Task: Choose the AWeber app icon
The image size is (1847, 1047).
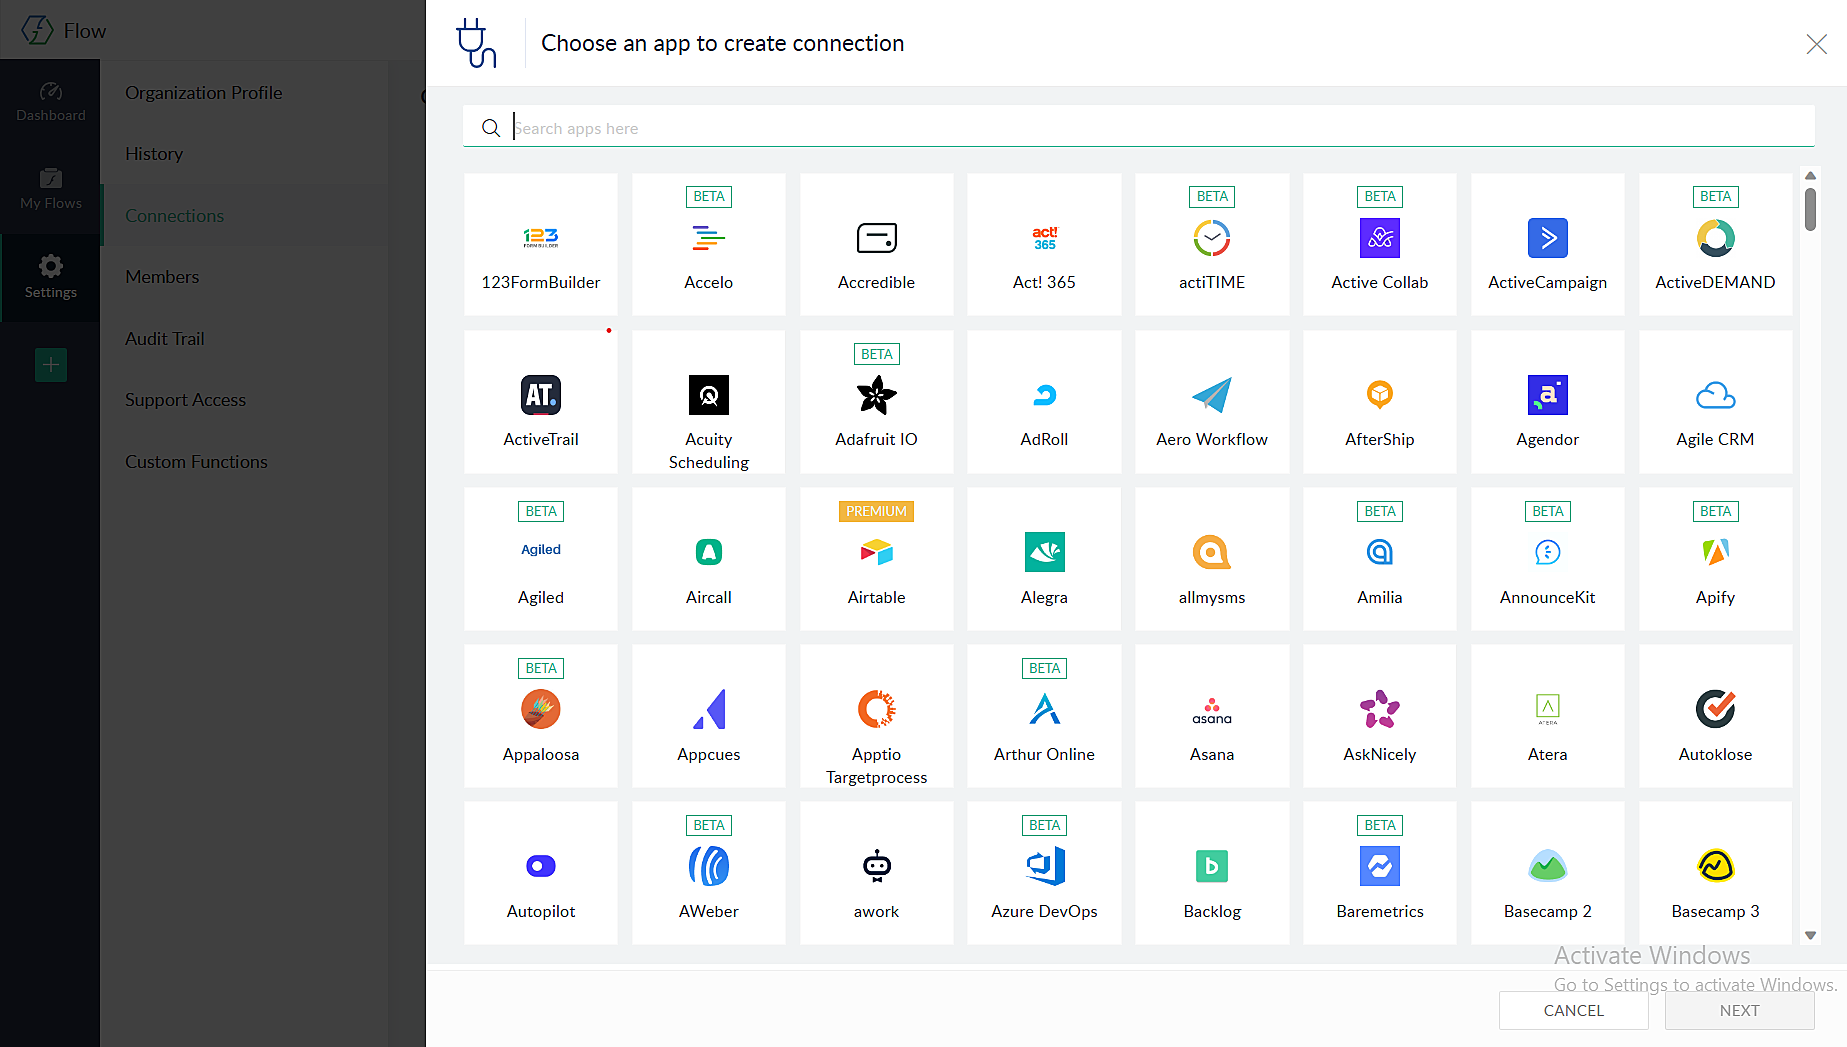Action: pos(709,866)
